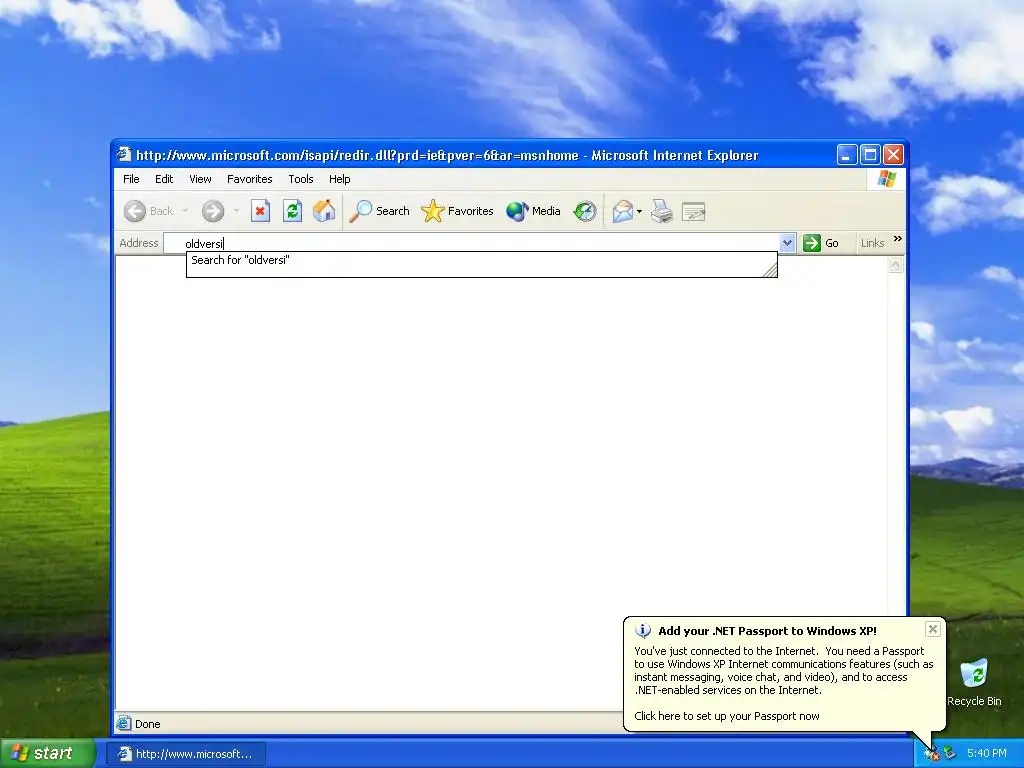This screenshot has height=768, width=1024.
Task: Open the History icon in the toolbar
Action: click(584, 211)
